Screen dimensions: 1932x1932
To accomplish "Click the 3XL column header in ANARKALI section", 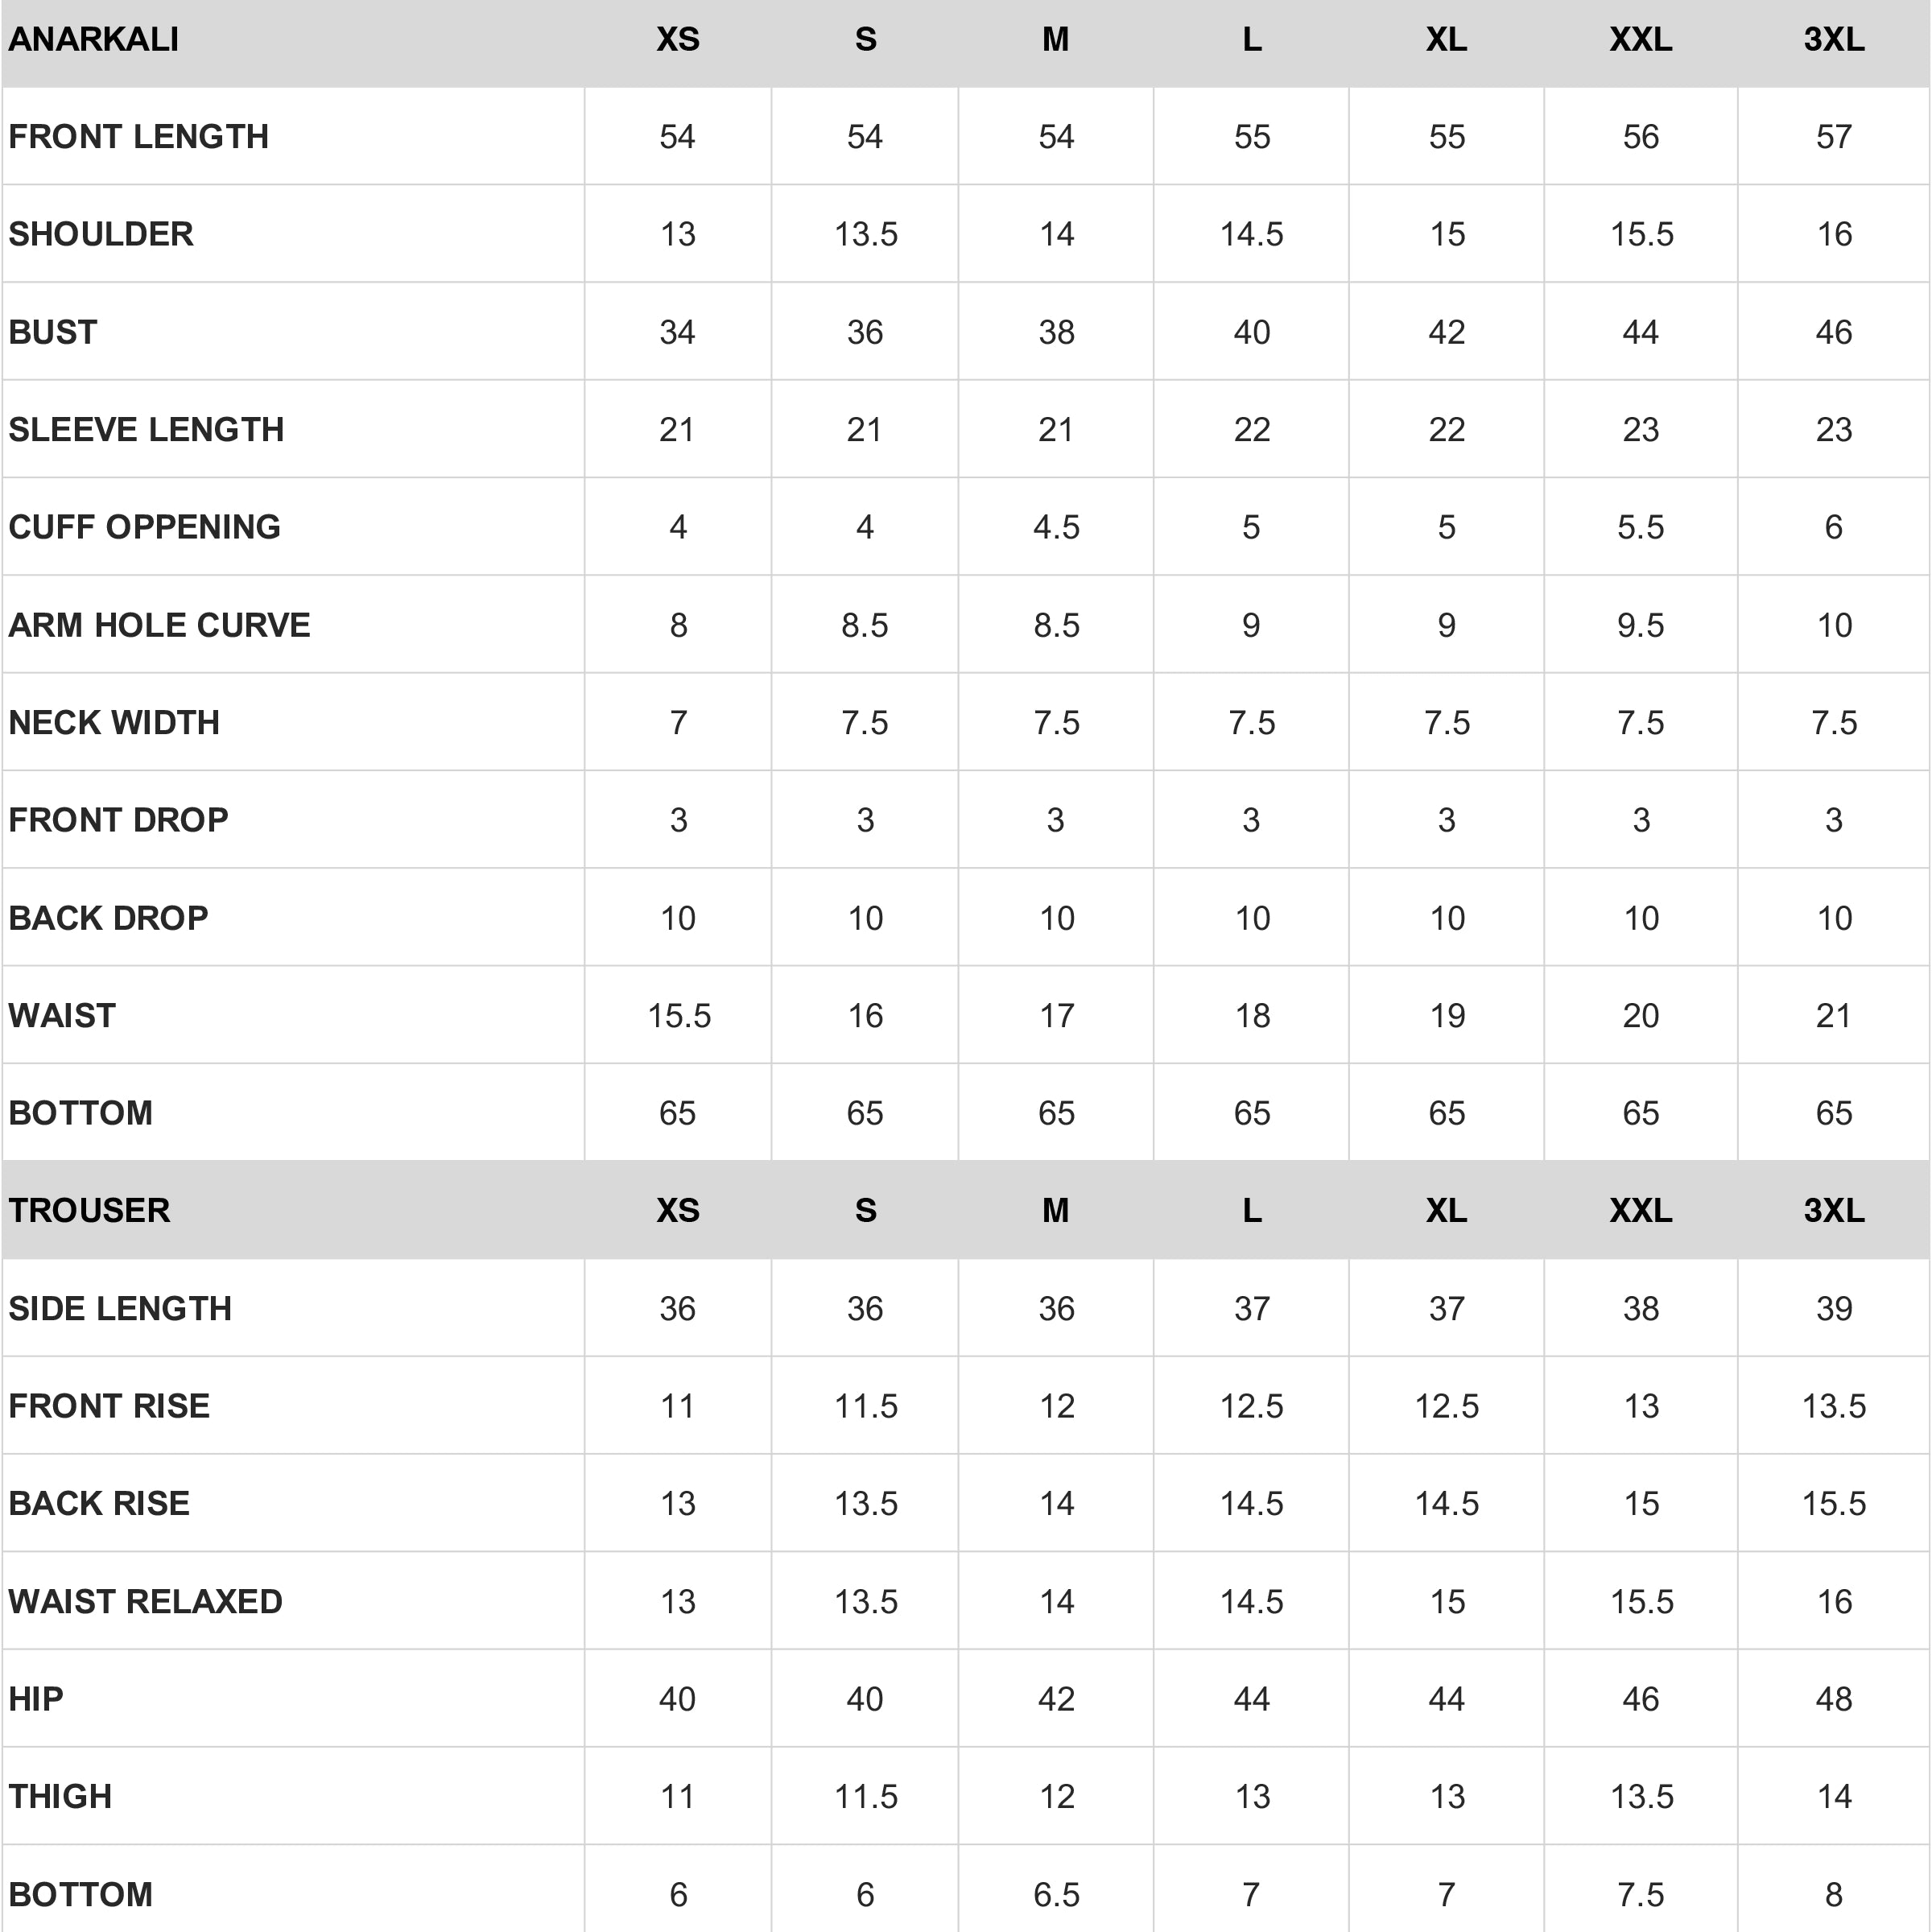I will 1833,40.
